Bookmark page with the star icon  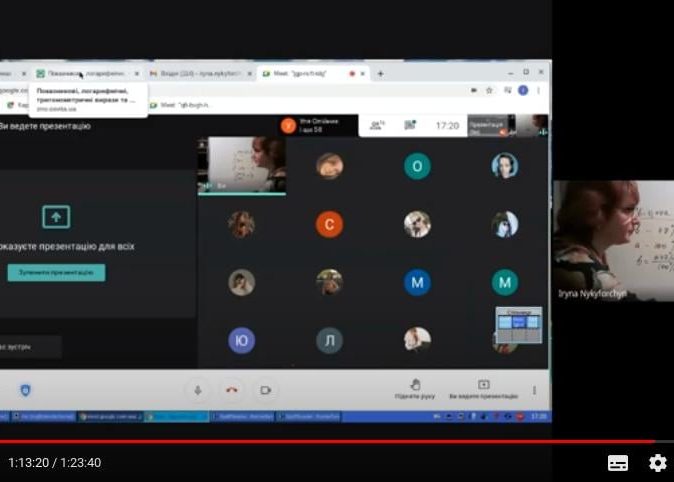pos(490,90)
